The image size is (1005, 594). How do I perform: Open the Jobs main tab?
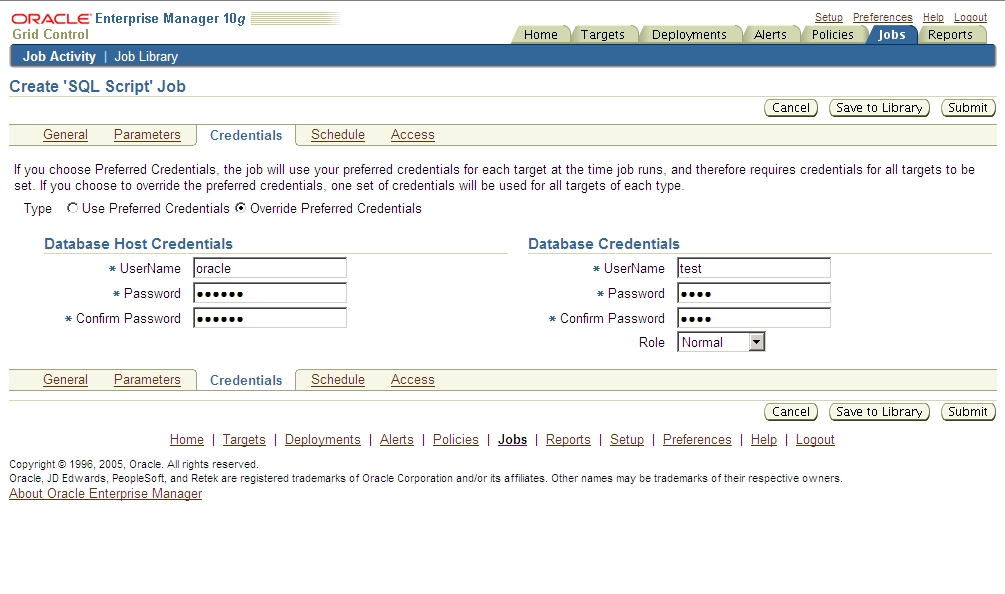click(x=892, y=35)
